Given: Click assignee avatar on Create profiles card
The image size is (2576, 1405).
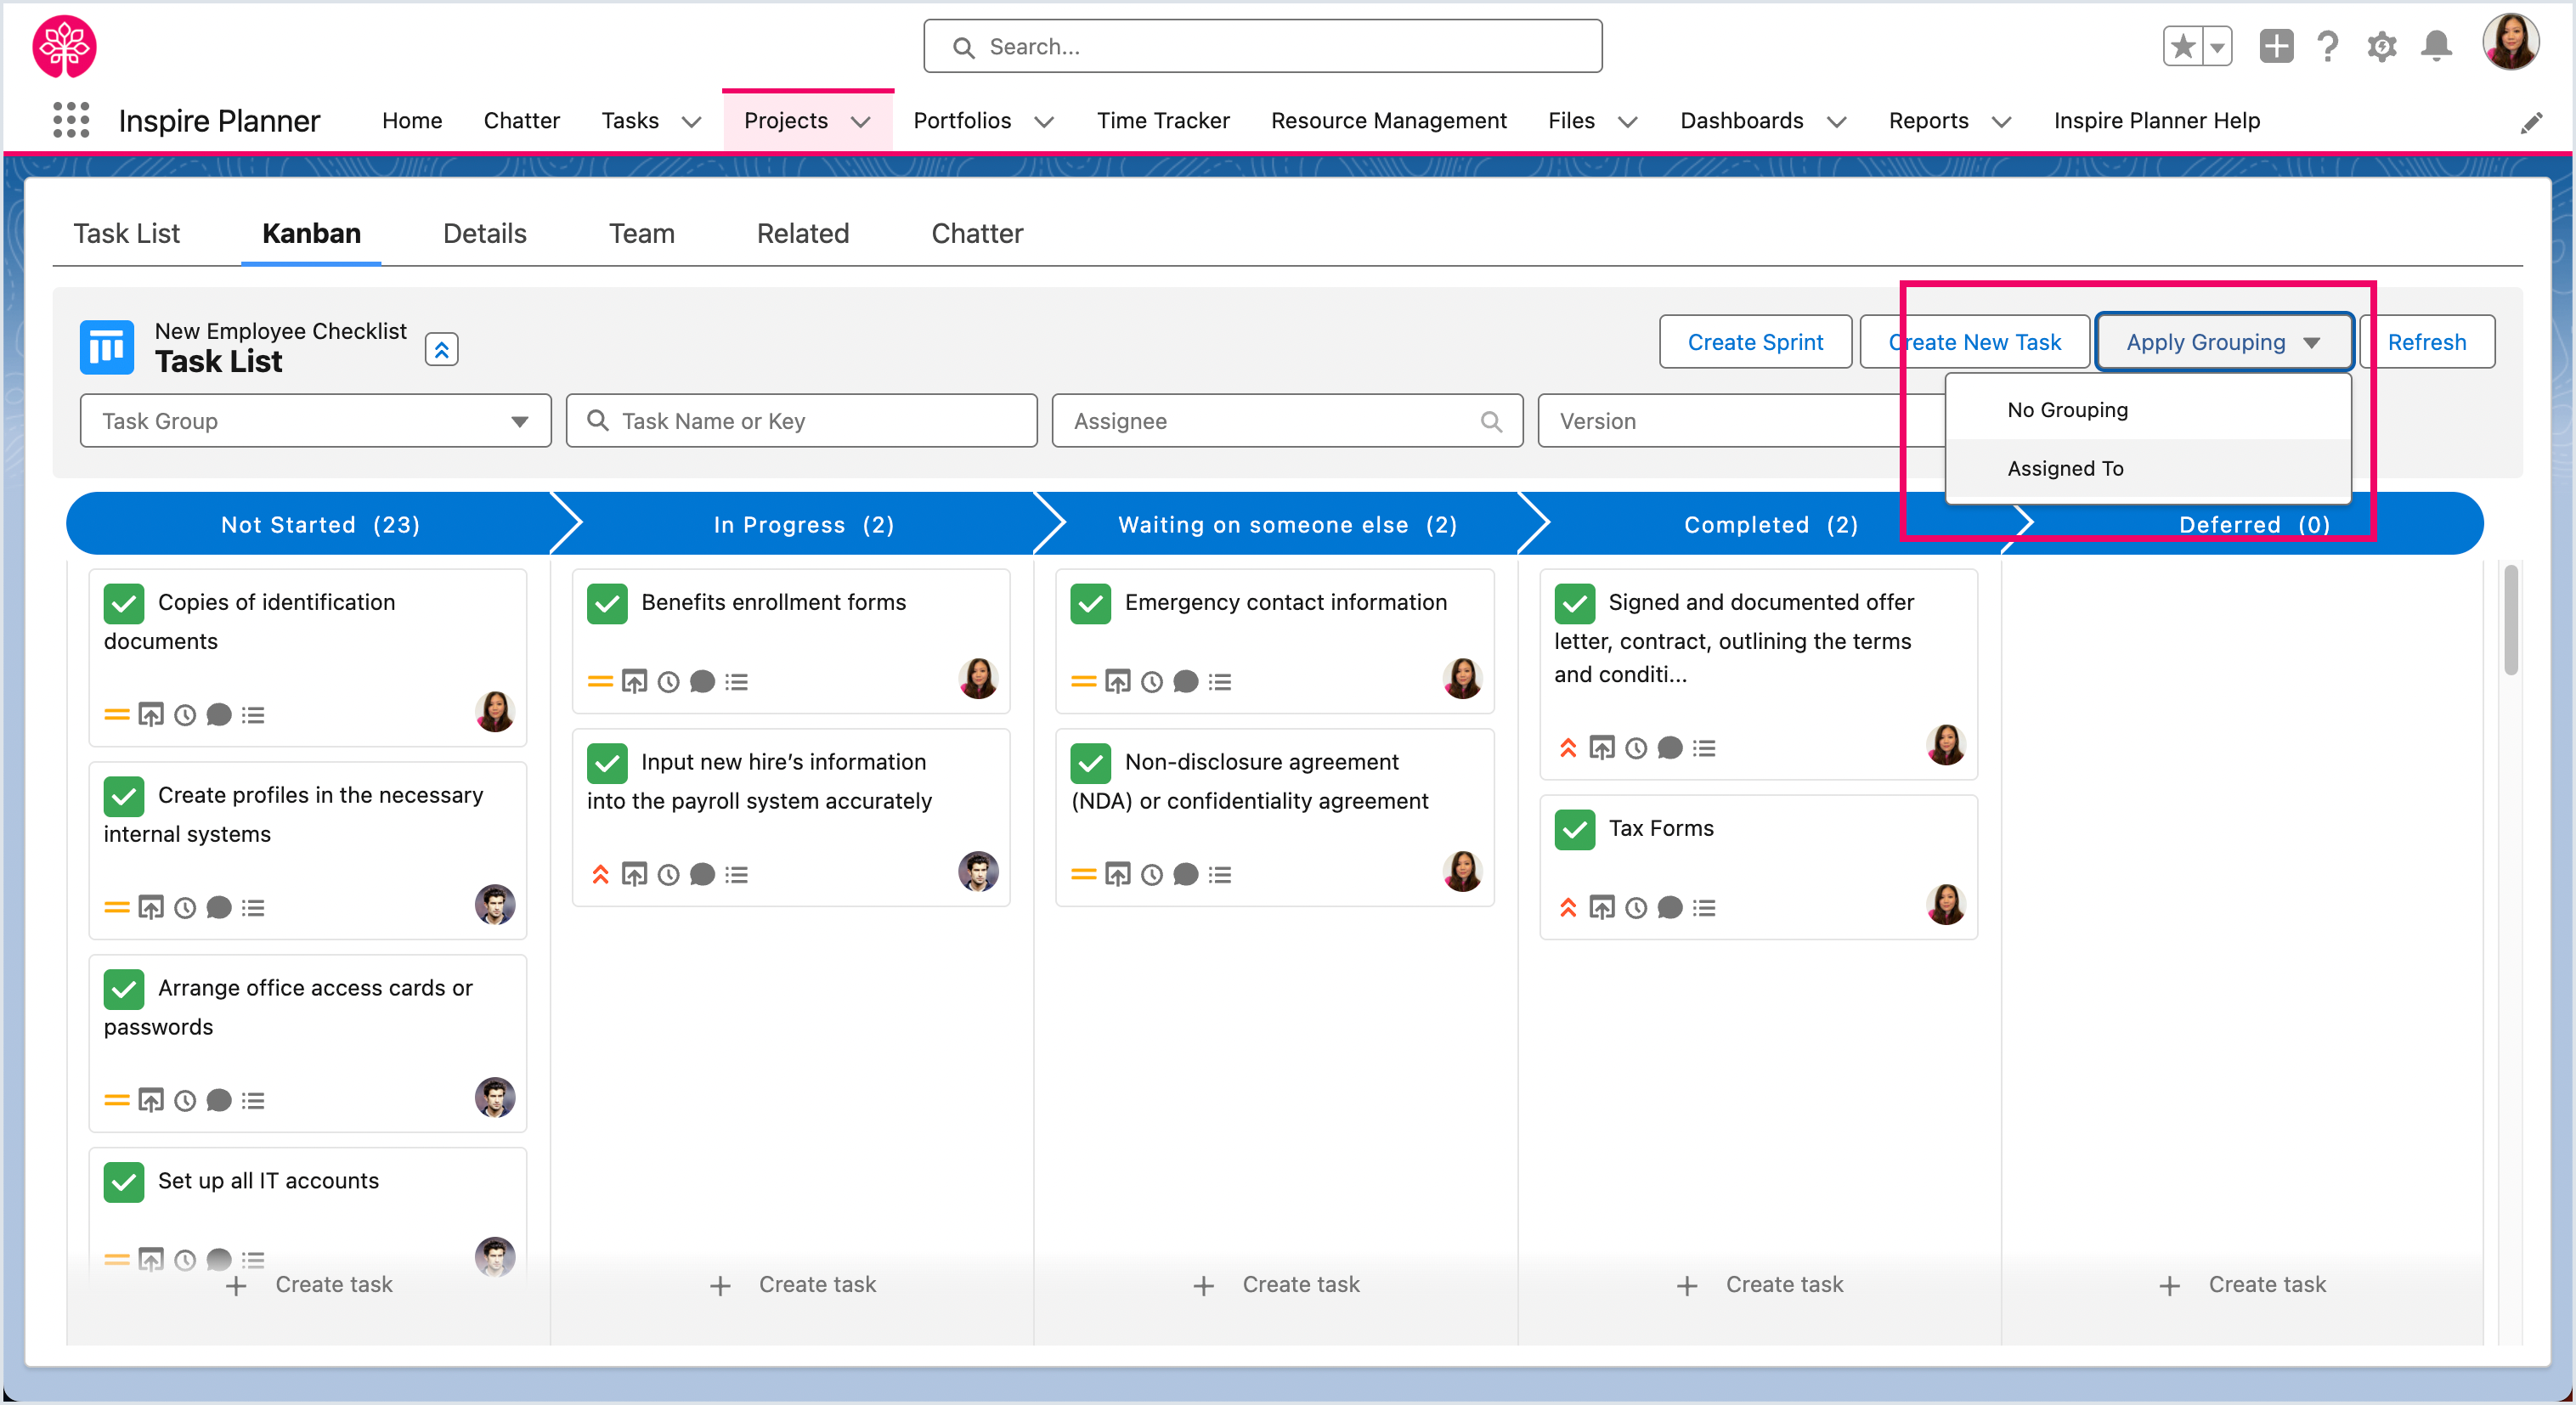Looking at the screenshot, I should coord(495,904).
